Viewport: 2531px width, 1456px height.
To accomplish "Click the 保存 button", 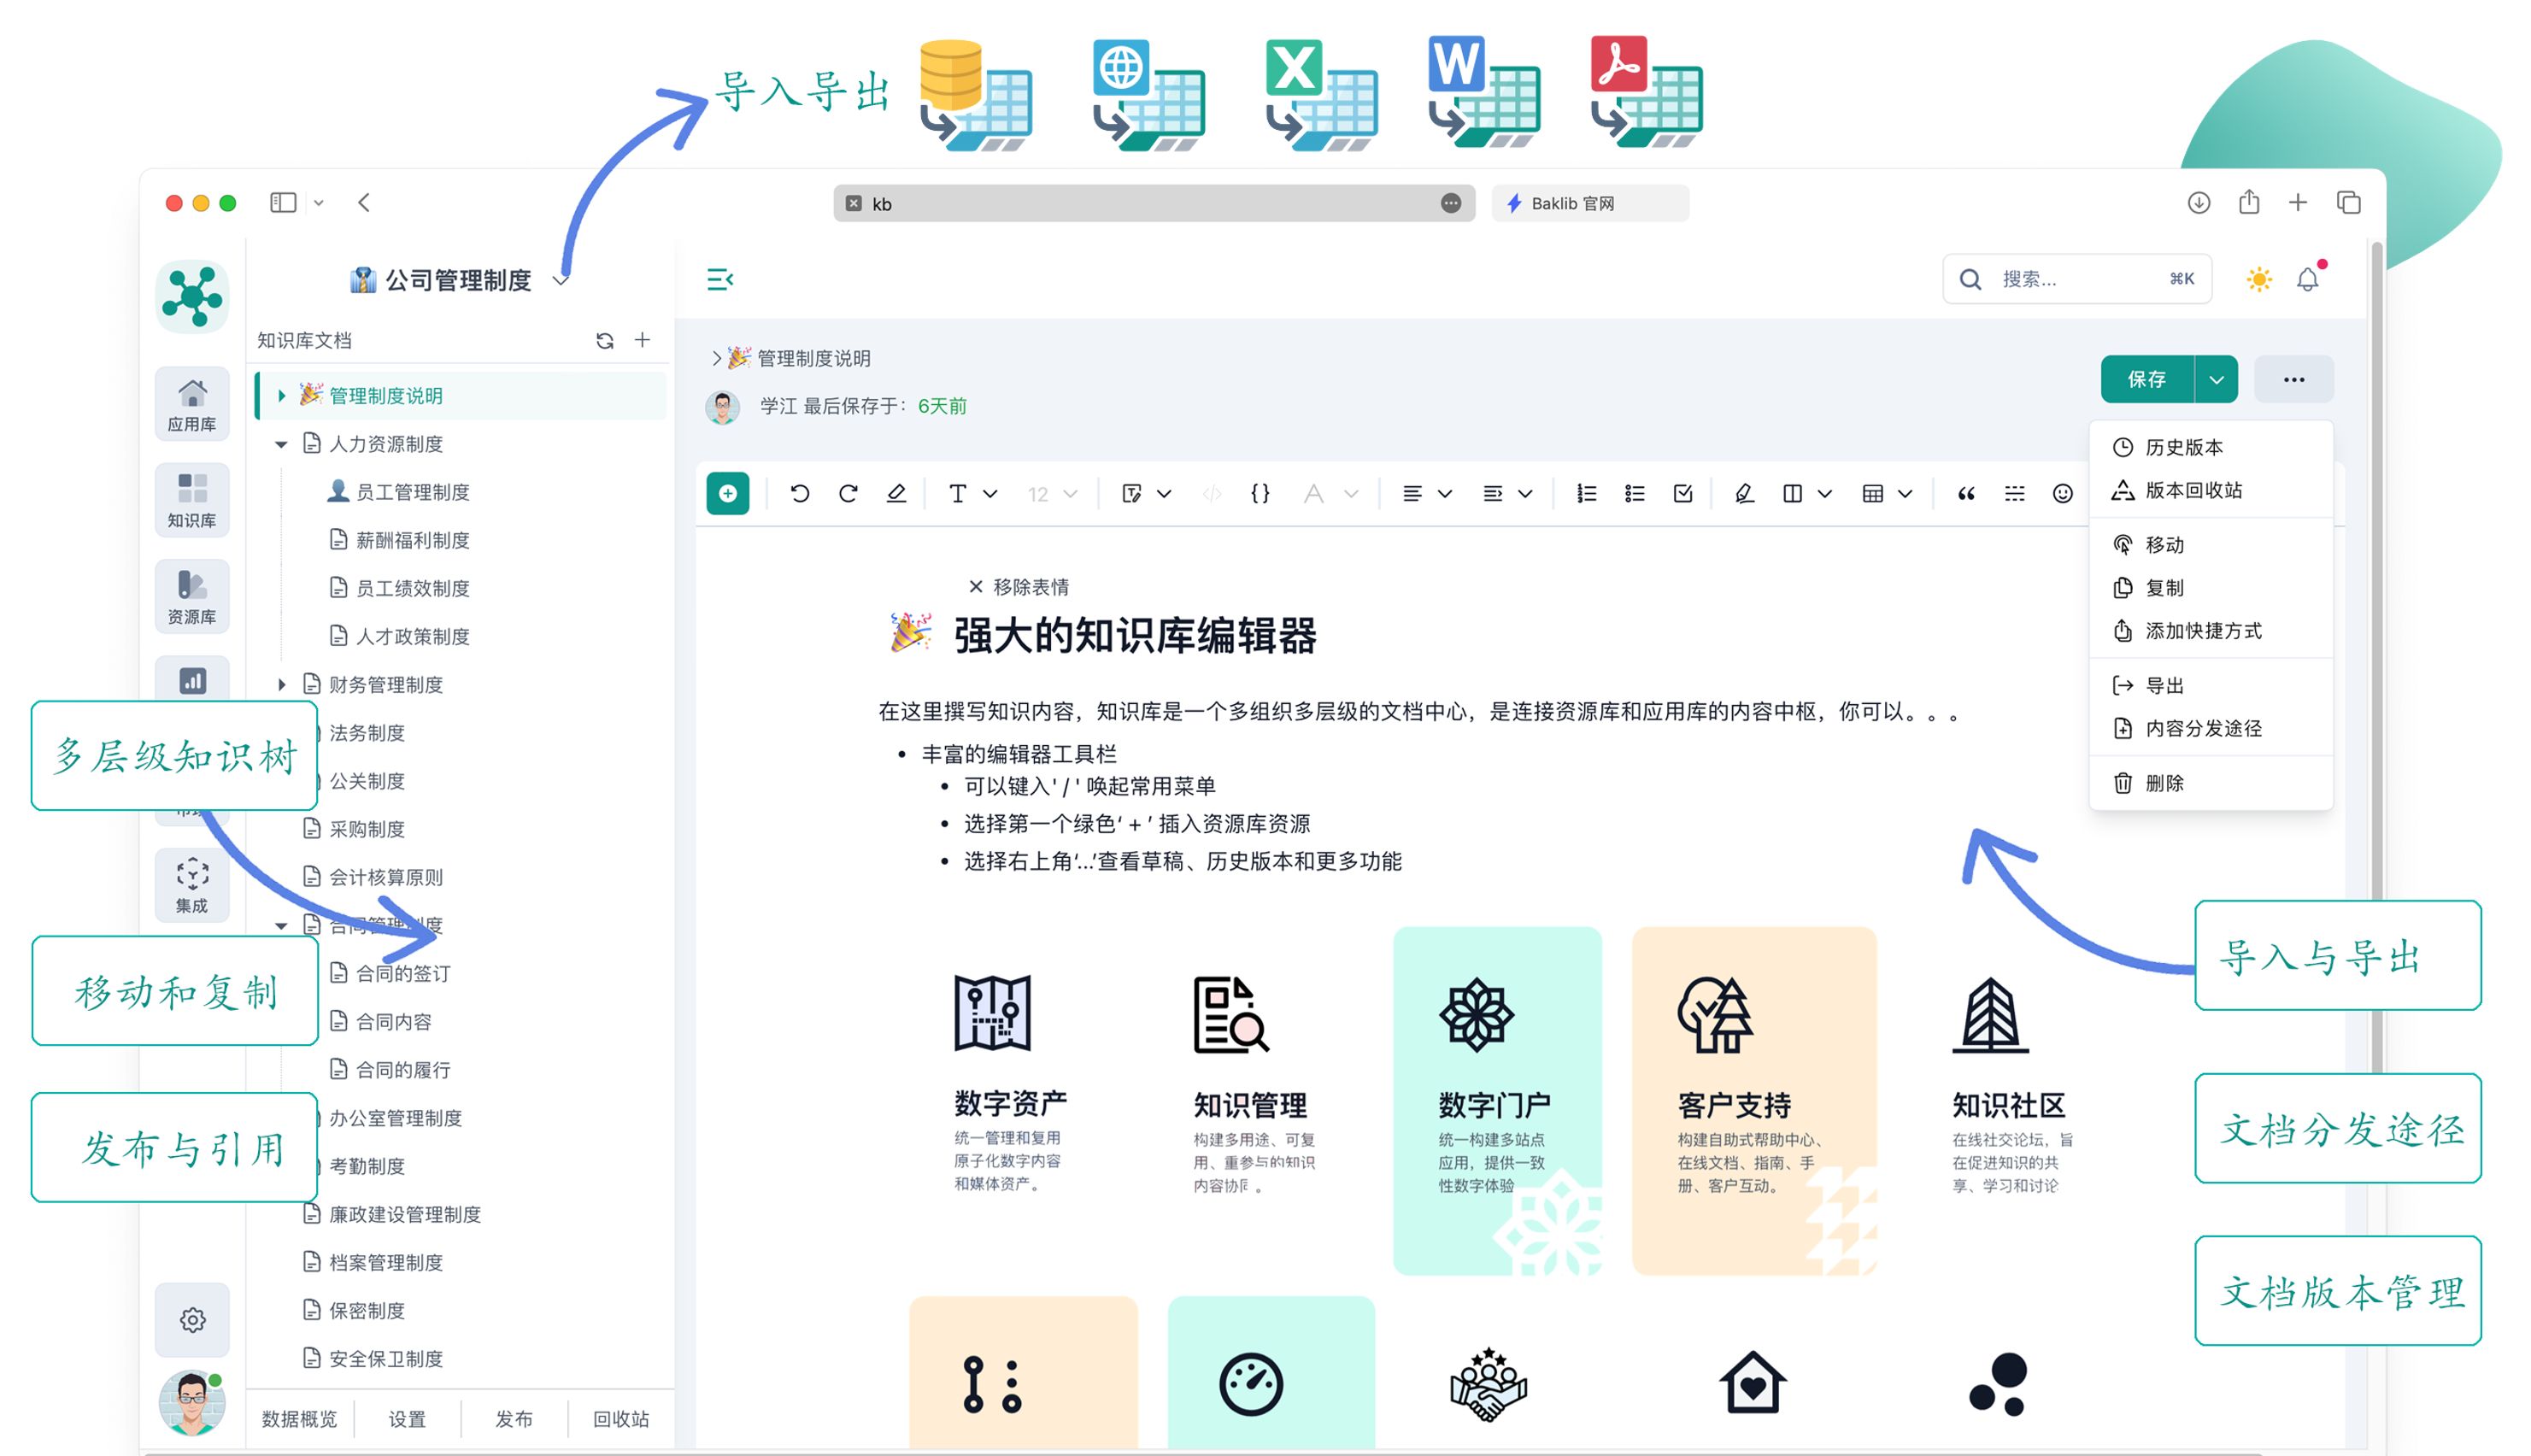I will (2146, 379).
